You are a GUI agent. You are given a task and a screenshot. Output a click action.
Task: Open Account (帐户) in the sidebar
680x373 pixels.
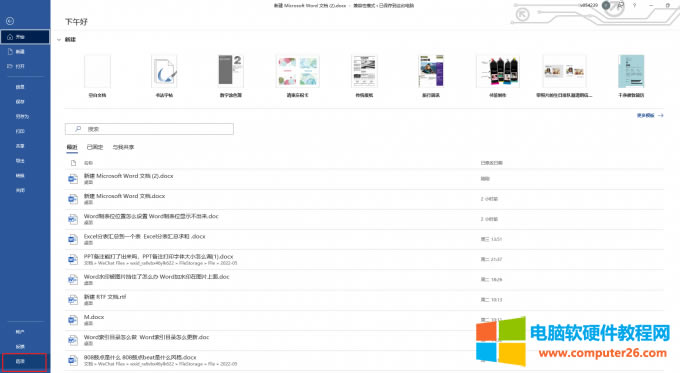coord(20,332)
